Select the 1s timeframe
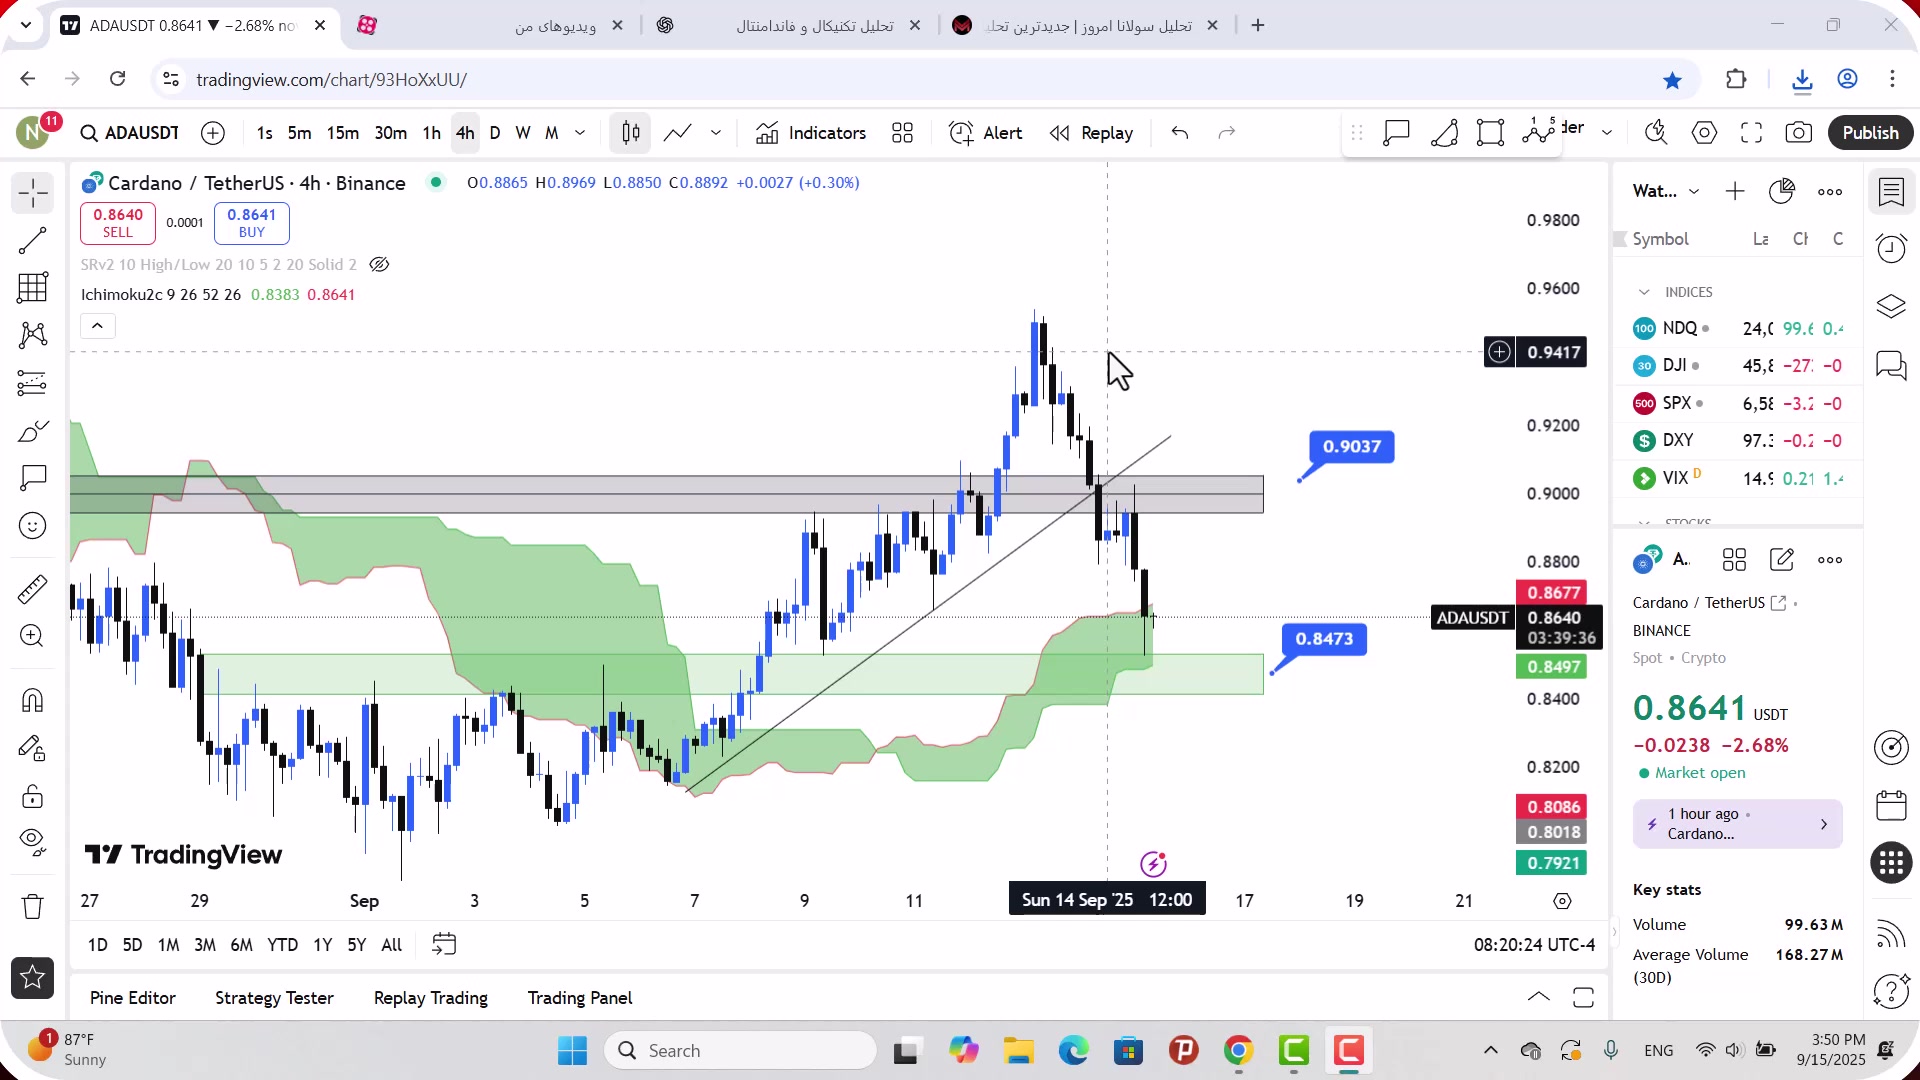 click(264, 133)
